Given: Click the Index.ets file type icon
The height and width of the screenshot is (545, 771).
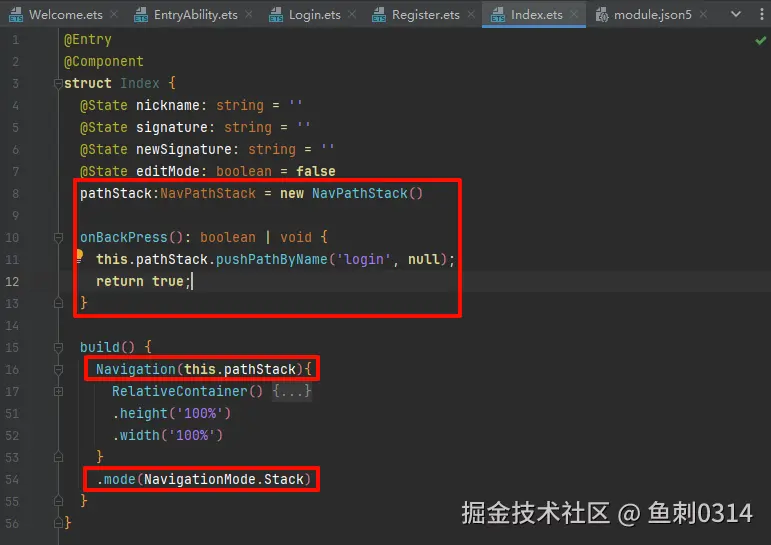Looking at the screenshot, I should 498,15.
